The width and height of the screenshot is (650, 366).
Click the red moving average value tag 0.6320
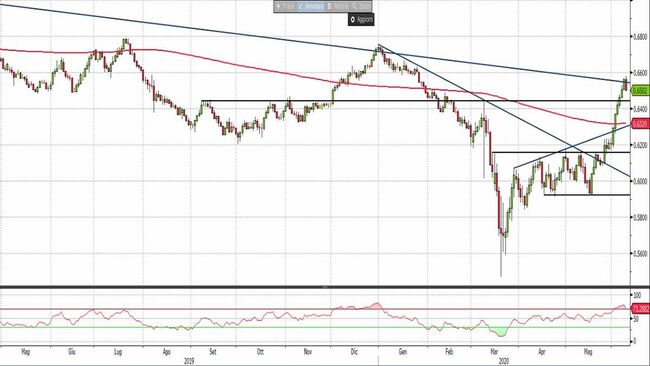pyautogui.click(x=640, y=124)
